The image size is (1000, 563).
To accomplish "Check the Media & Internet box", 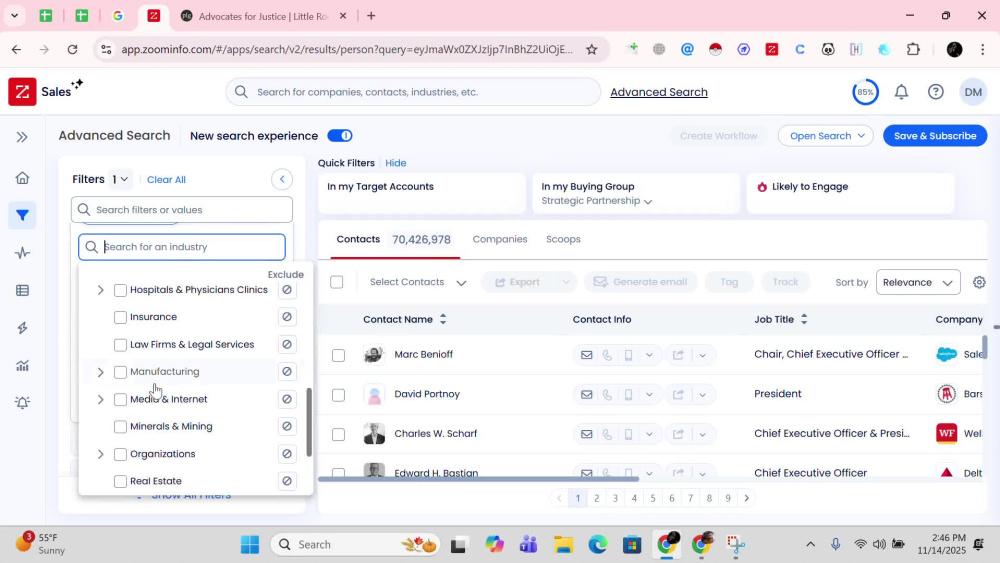I will tap(120, 400).
